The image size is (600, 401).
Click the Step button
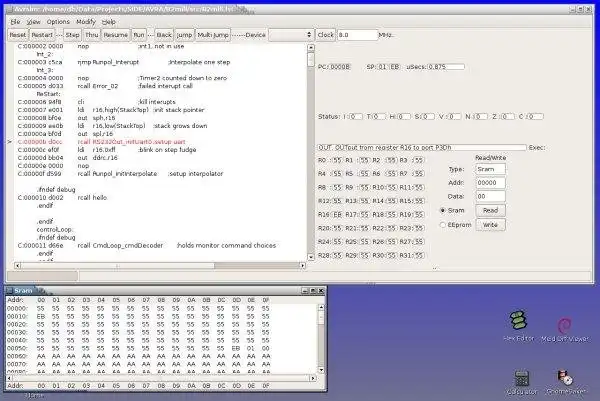click(72, 35)
